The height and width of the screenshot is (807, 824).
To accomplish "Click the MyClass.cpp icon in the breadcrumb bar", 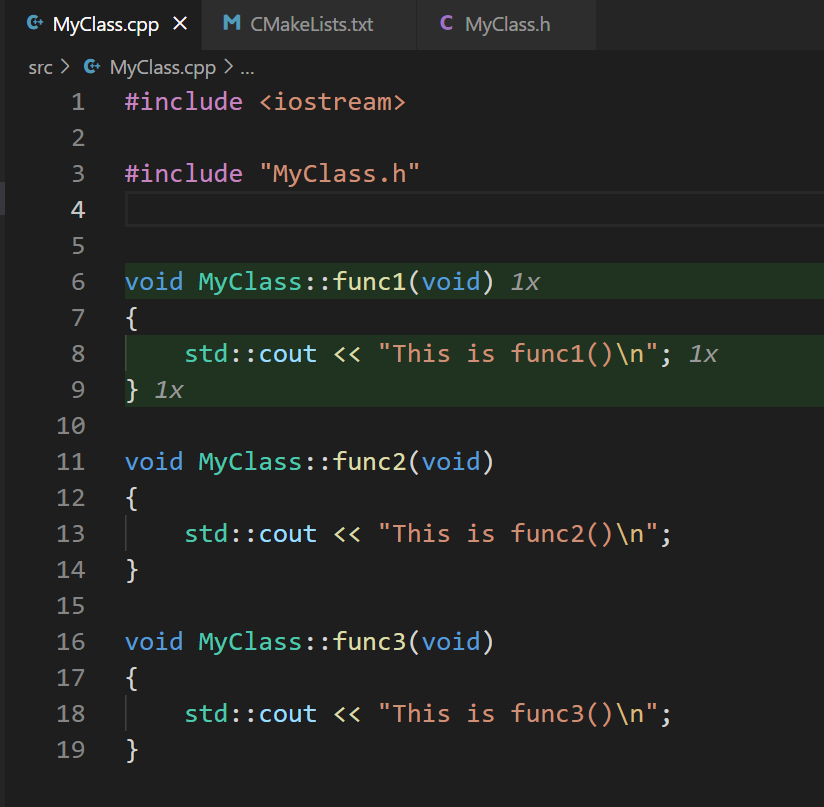I will [93, 67].
